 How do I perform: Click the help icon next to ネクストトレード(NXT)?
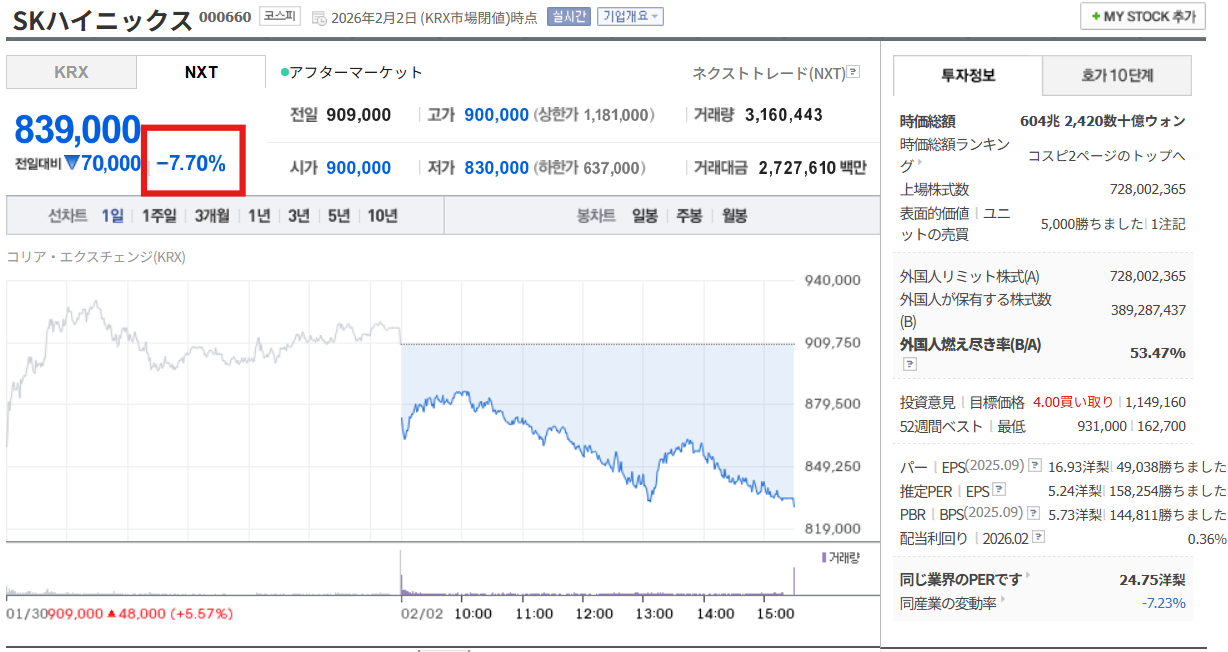pyautogui.click(x=853, y=72)
